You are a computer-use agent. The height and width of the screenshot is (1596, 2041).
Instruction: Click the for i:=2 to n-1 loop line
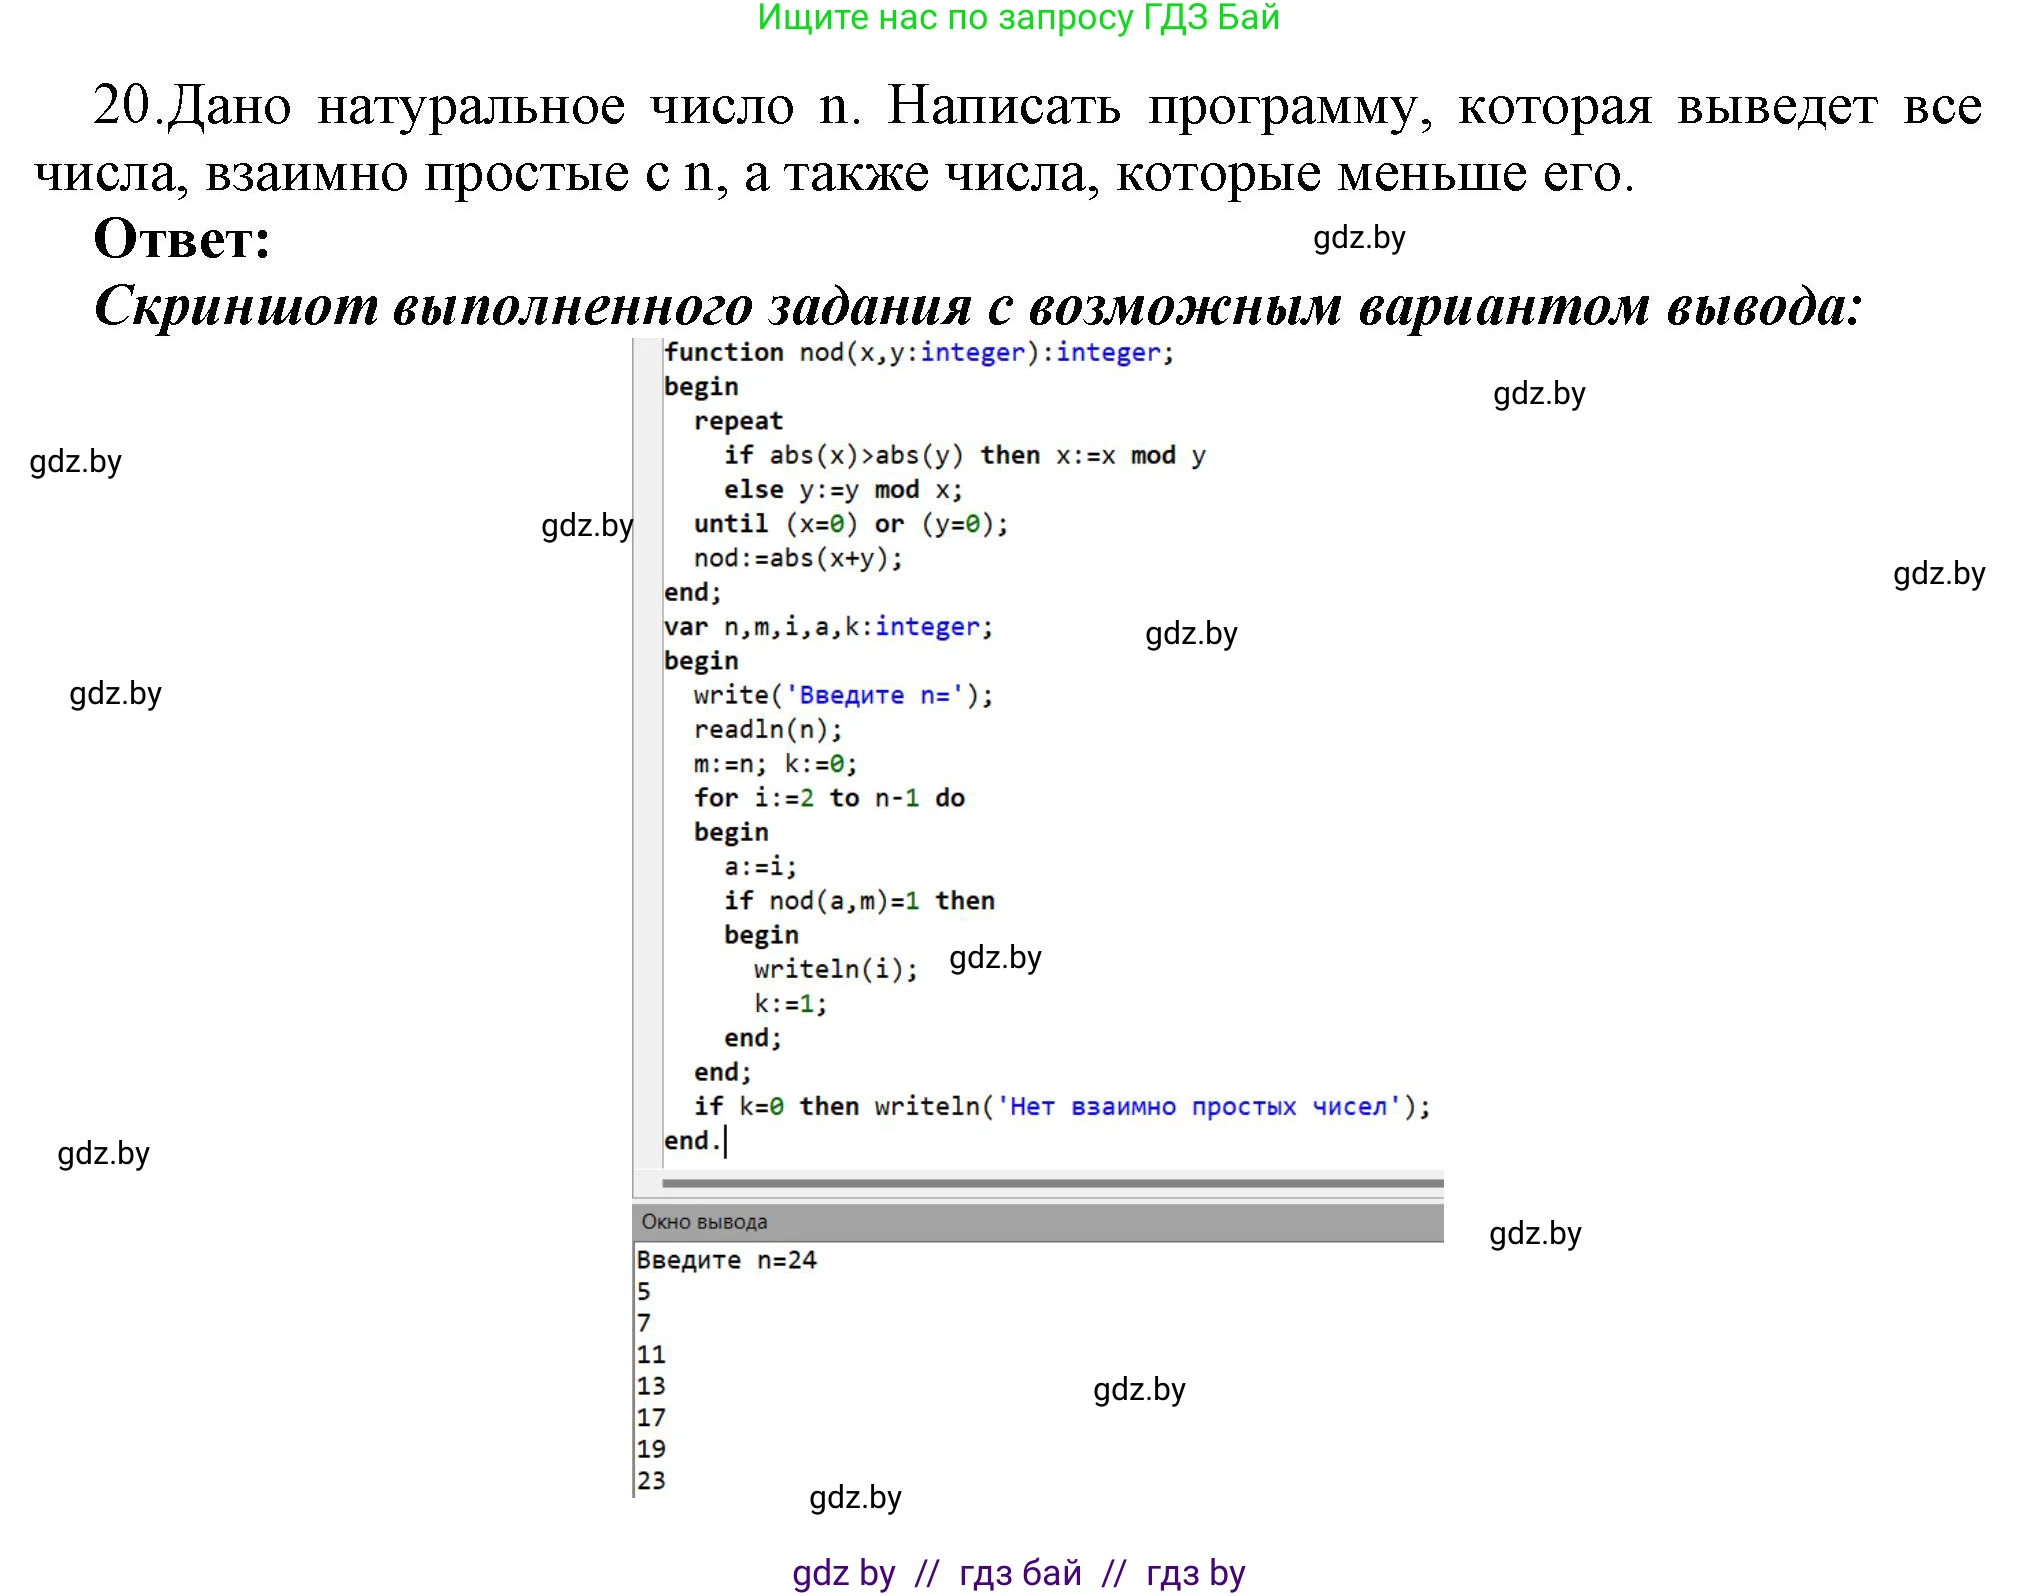coord(830,797)
